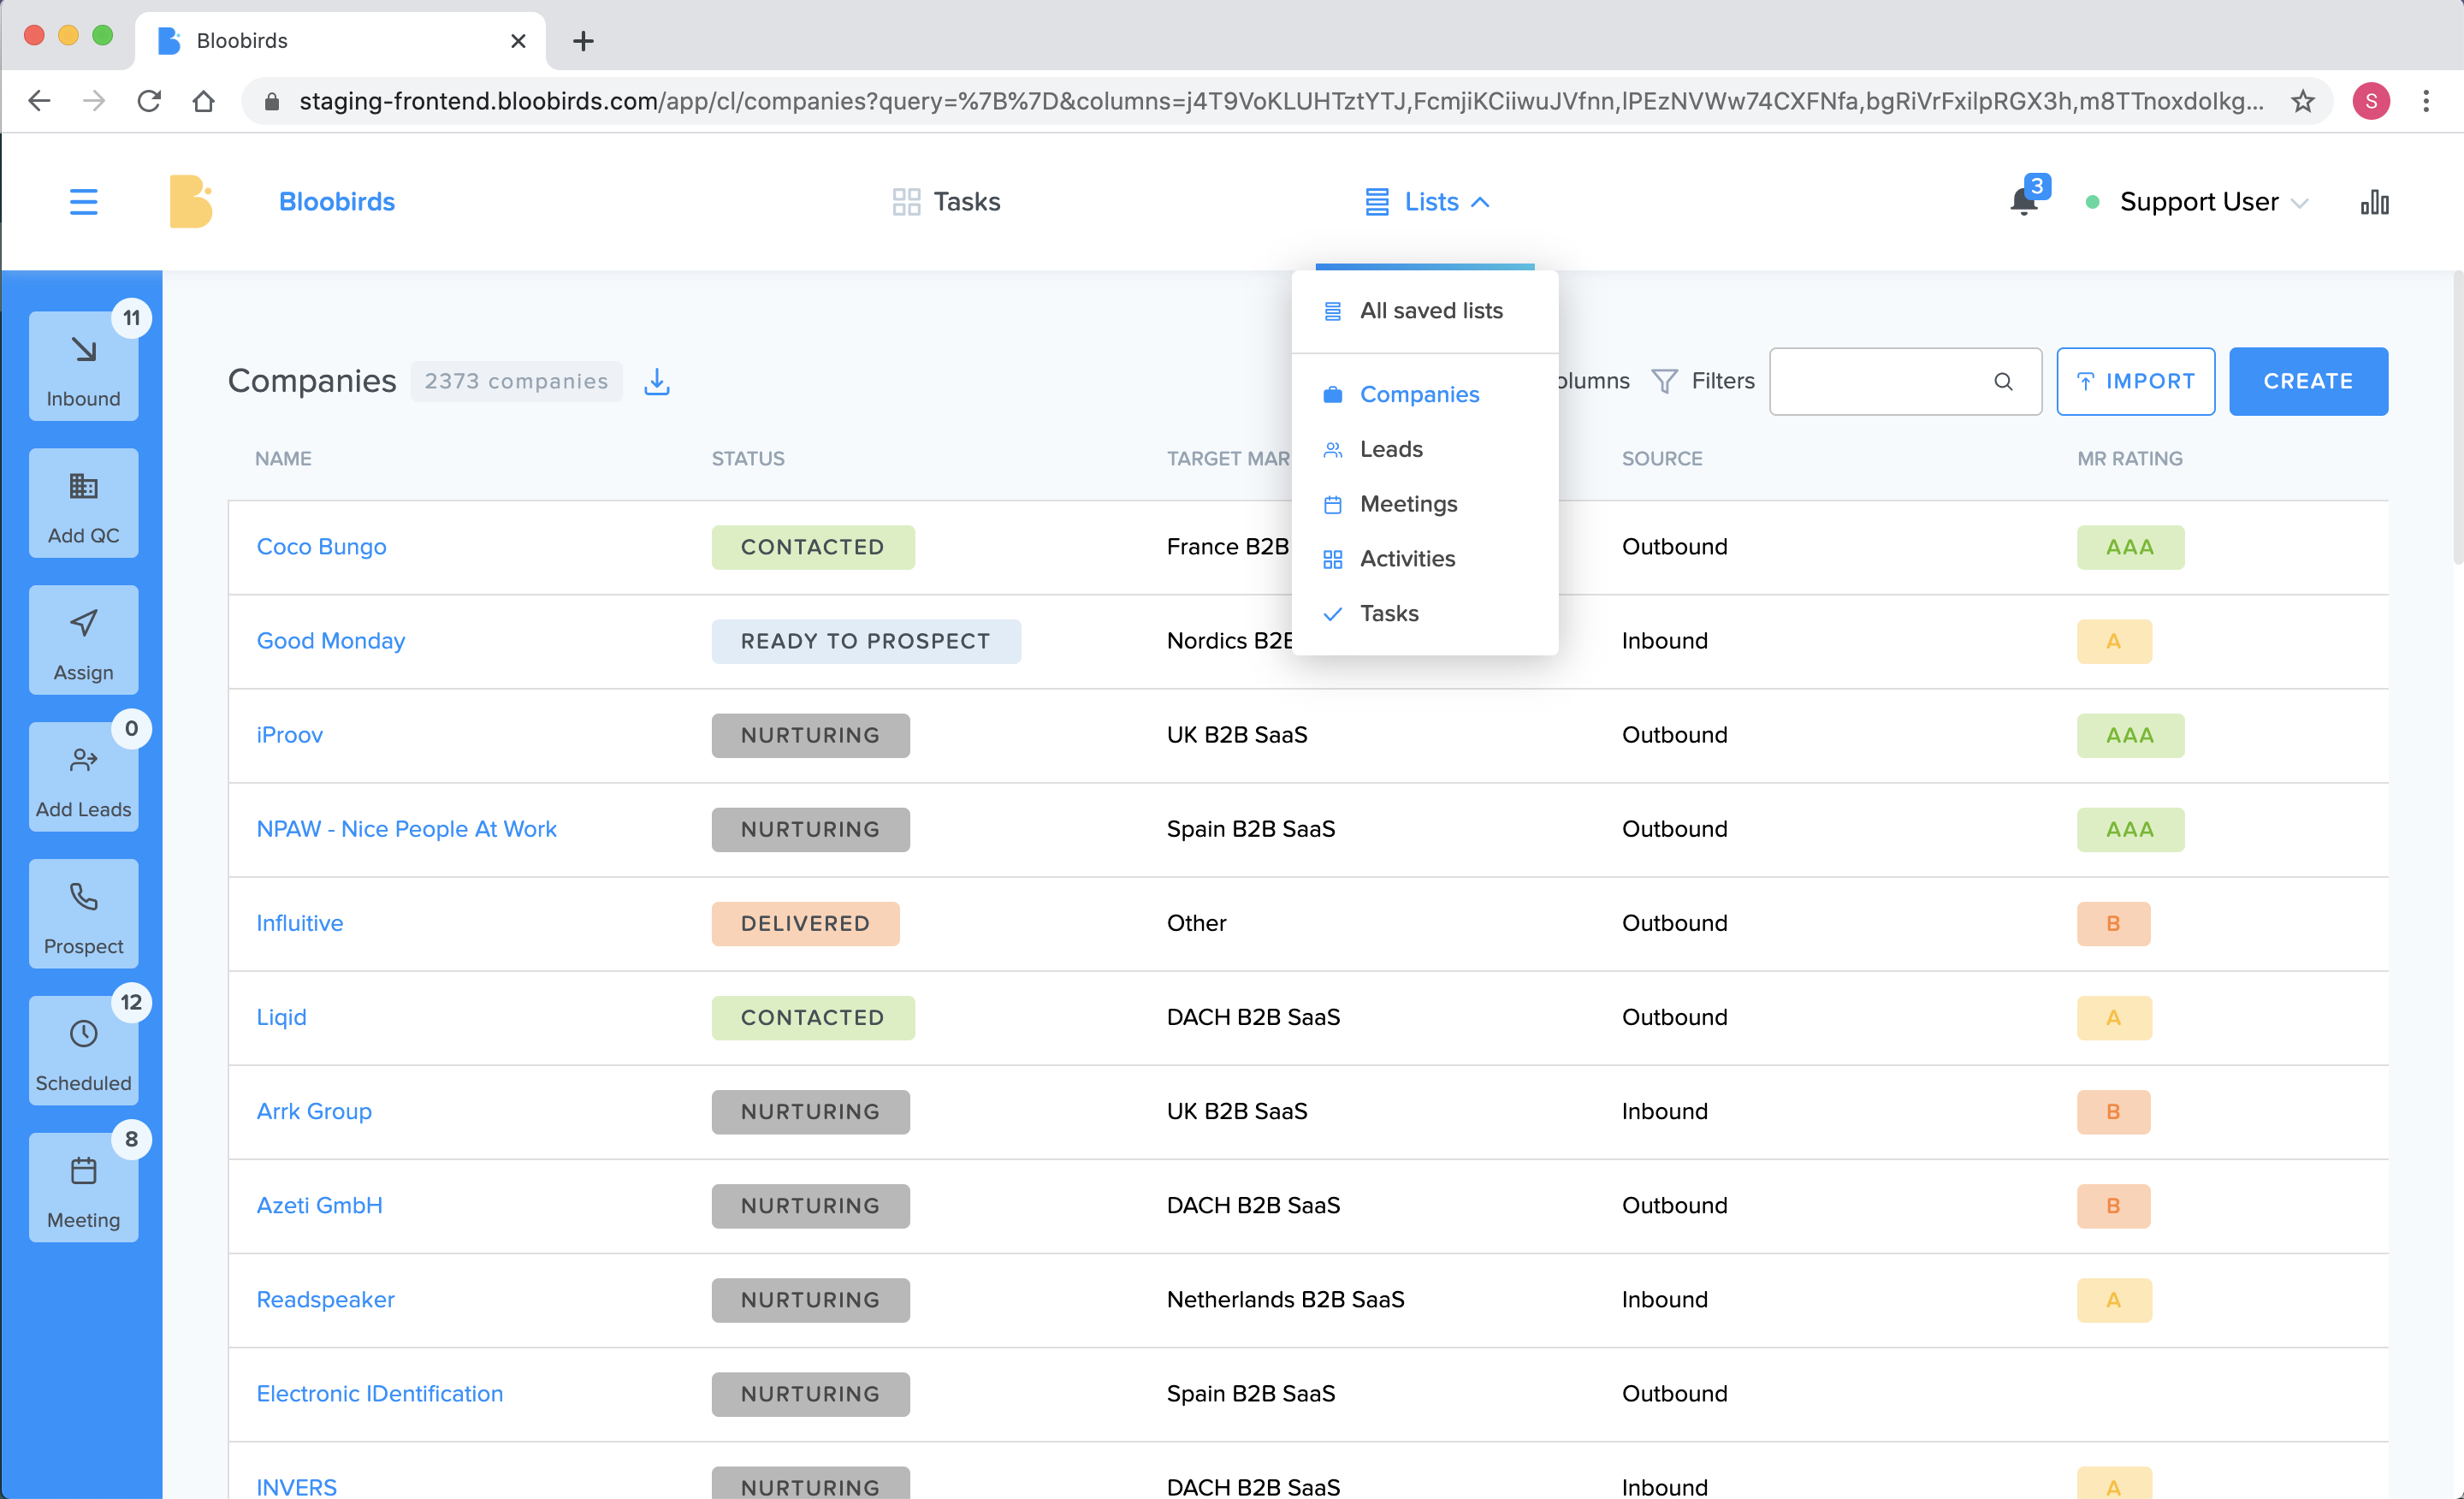Click the page vertical scrollbar
The image size is (2464, 1499).
point(2457,420)
